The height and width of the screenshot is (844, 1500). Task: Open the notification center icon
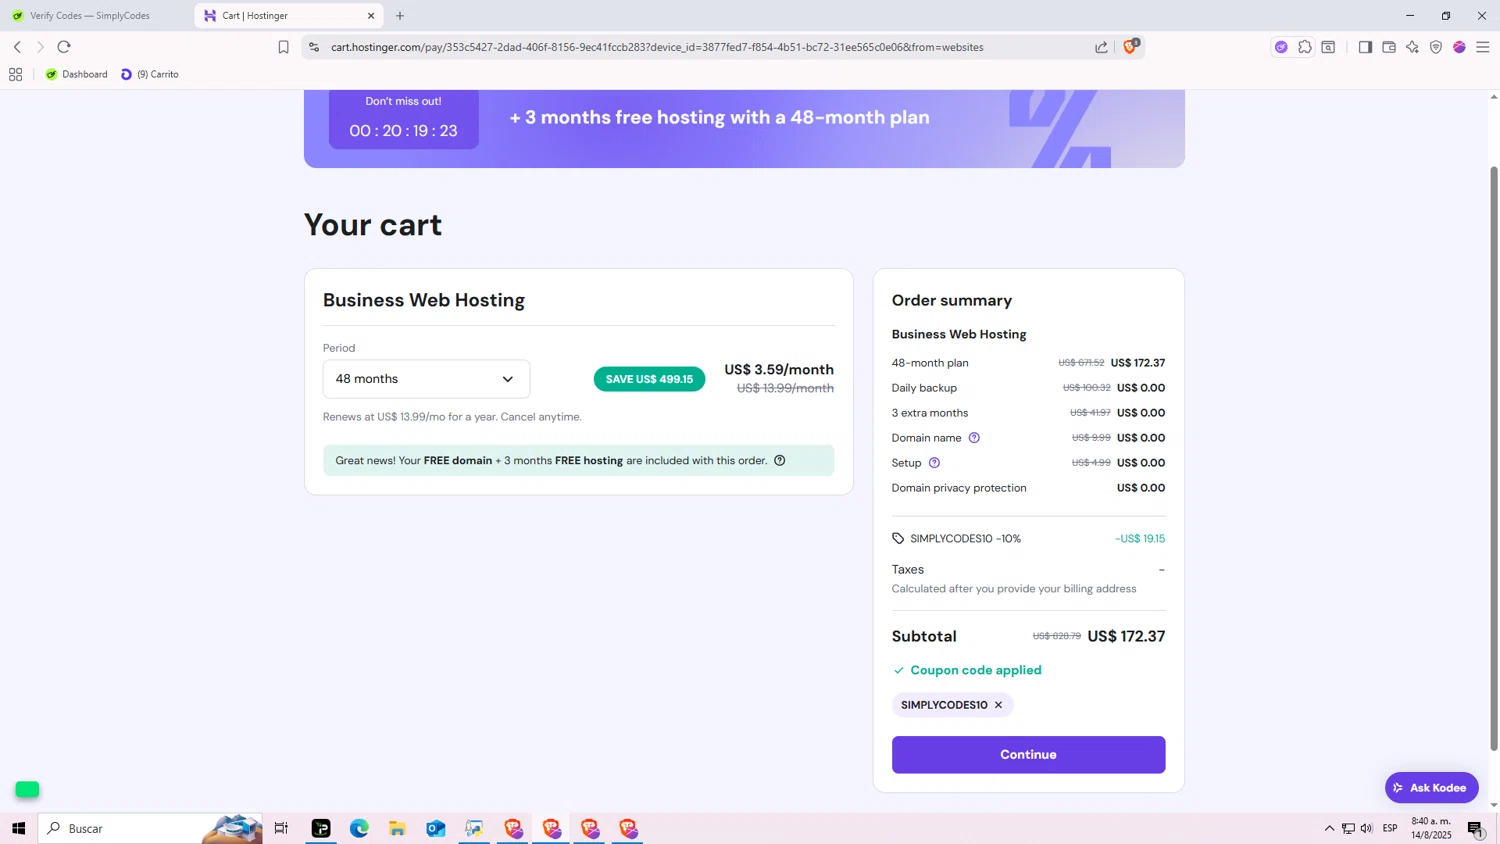pos(1476,828)
